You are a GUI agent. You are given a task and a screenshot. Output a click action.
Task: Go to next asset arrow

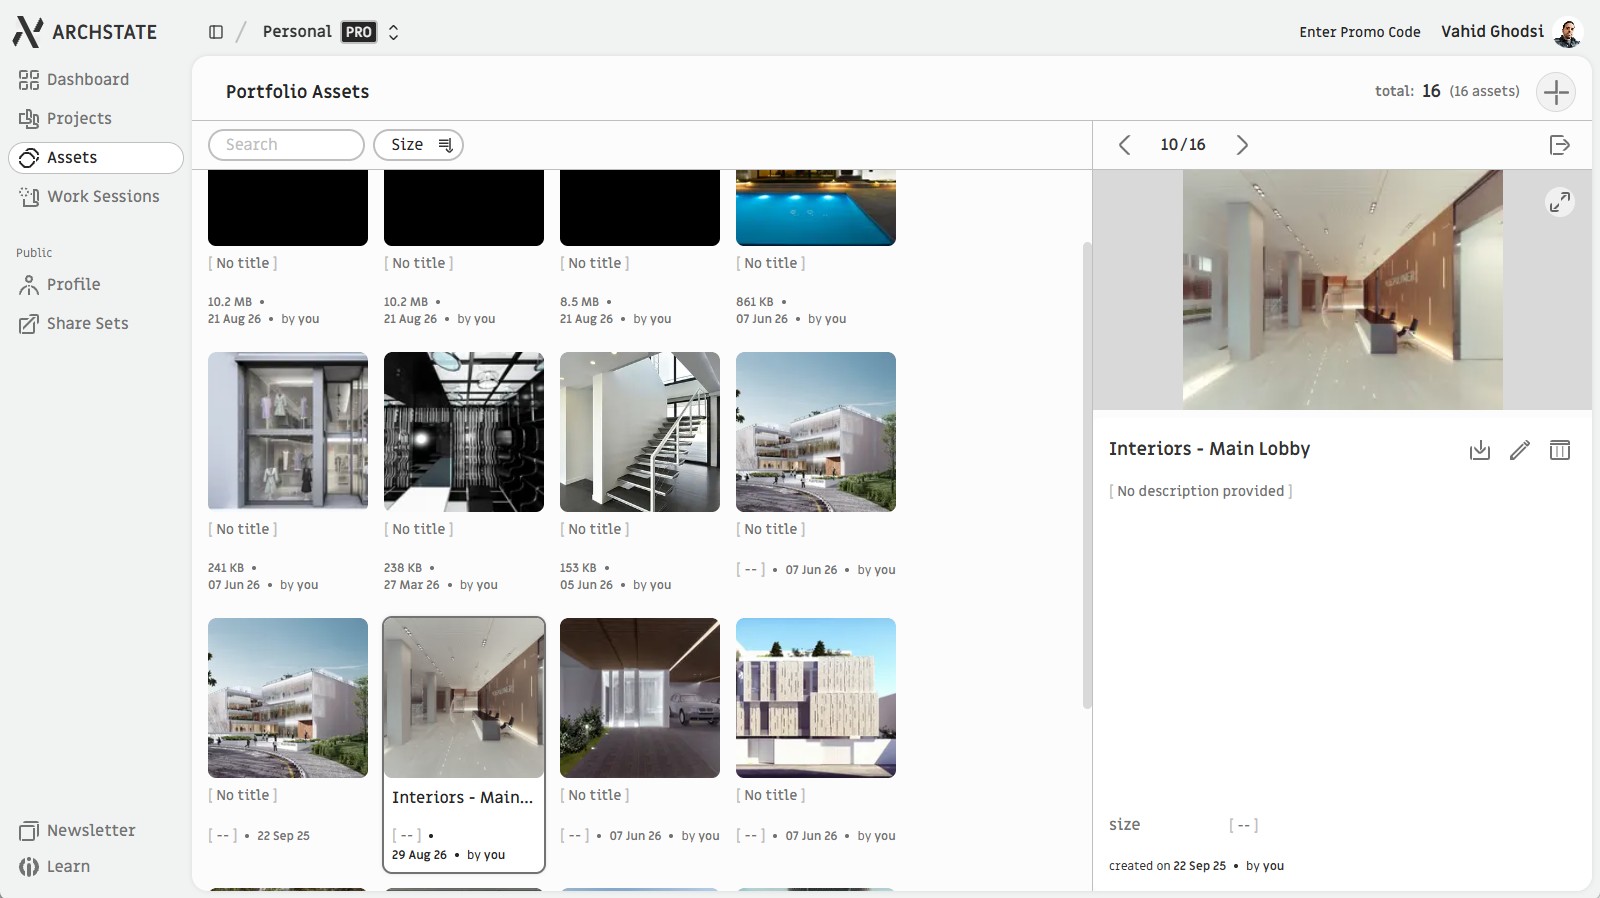[x=1242, y=145]
